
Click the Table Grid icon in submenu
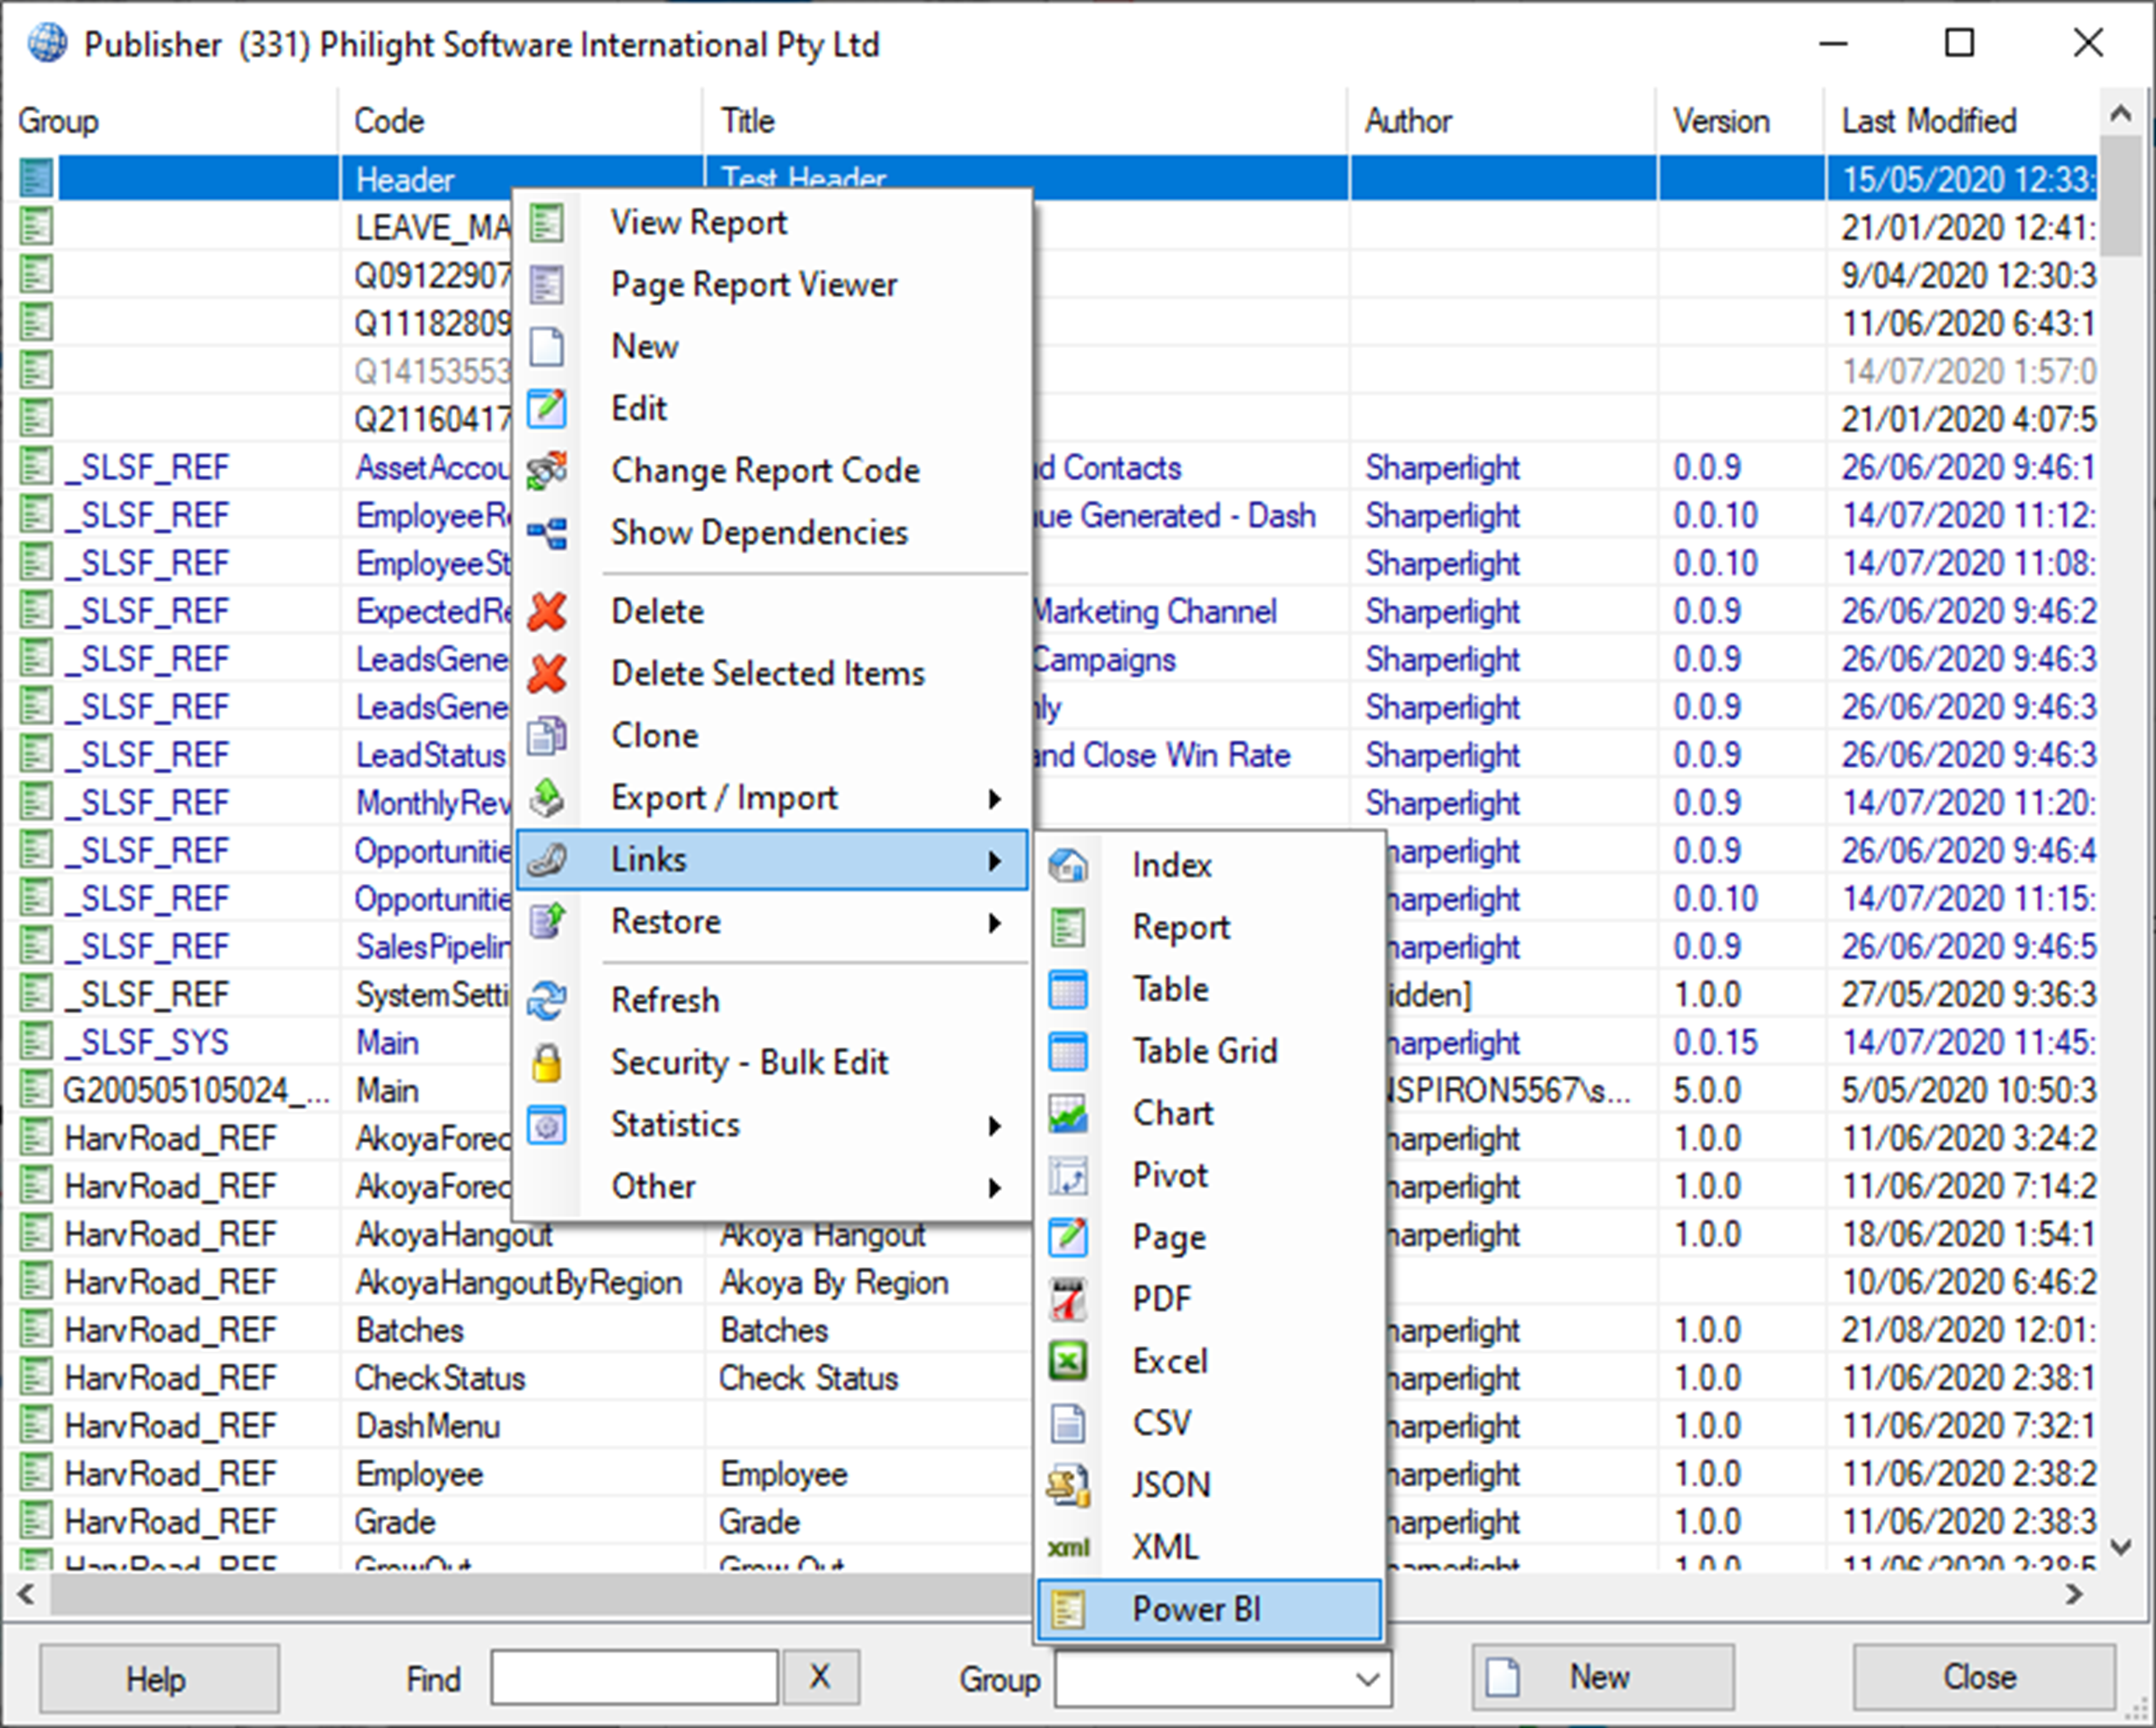tap(1068, 1051)
